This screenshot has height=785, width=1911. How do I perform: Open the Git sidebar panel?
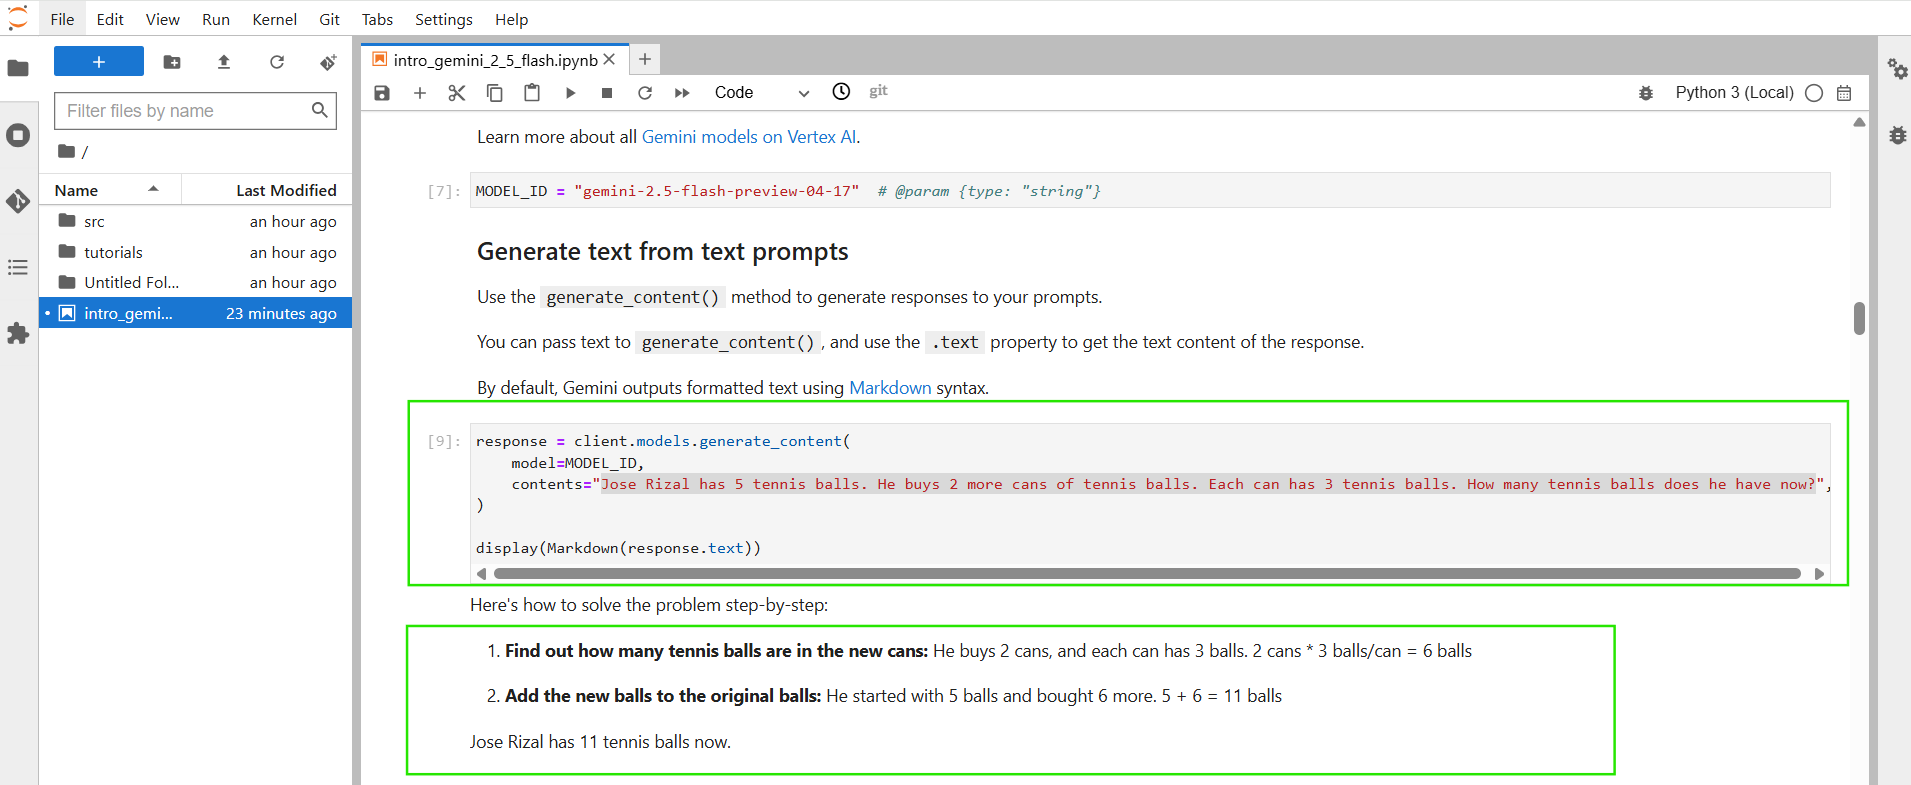tap(18, 201)
